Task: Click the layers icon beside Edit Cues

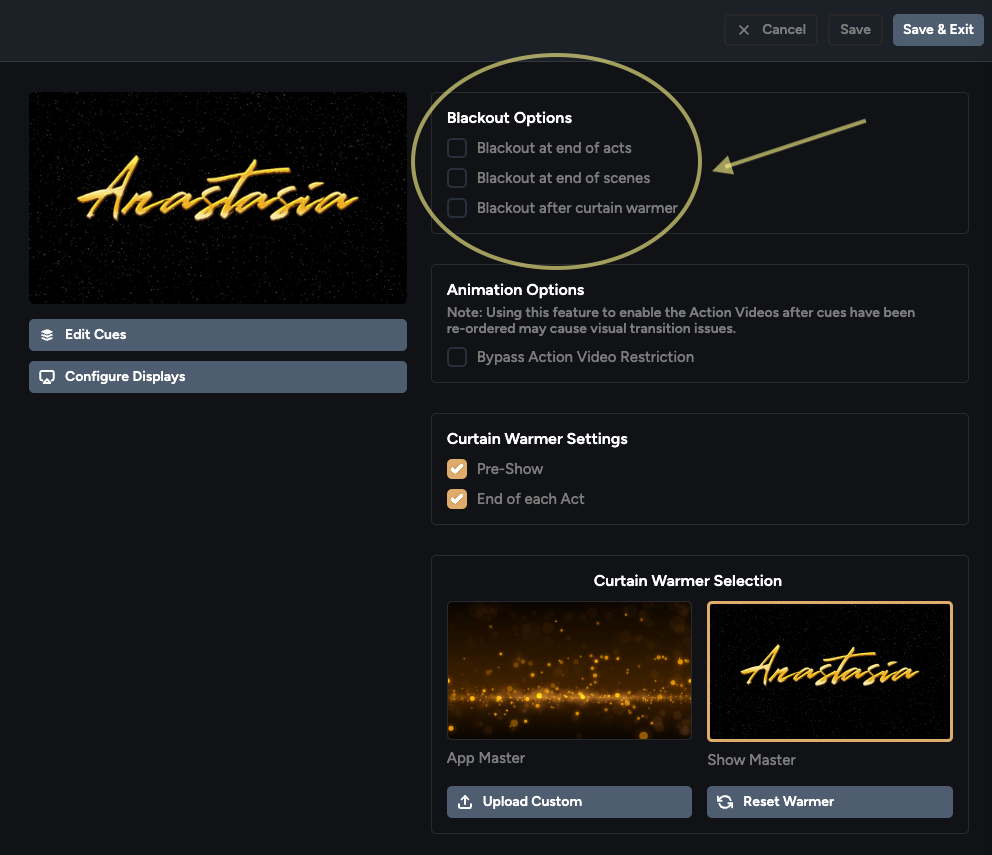Action: tap(47, 335)
